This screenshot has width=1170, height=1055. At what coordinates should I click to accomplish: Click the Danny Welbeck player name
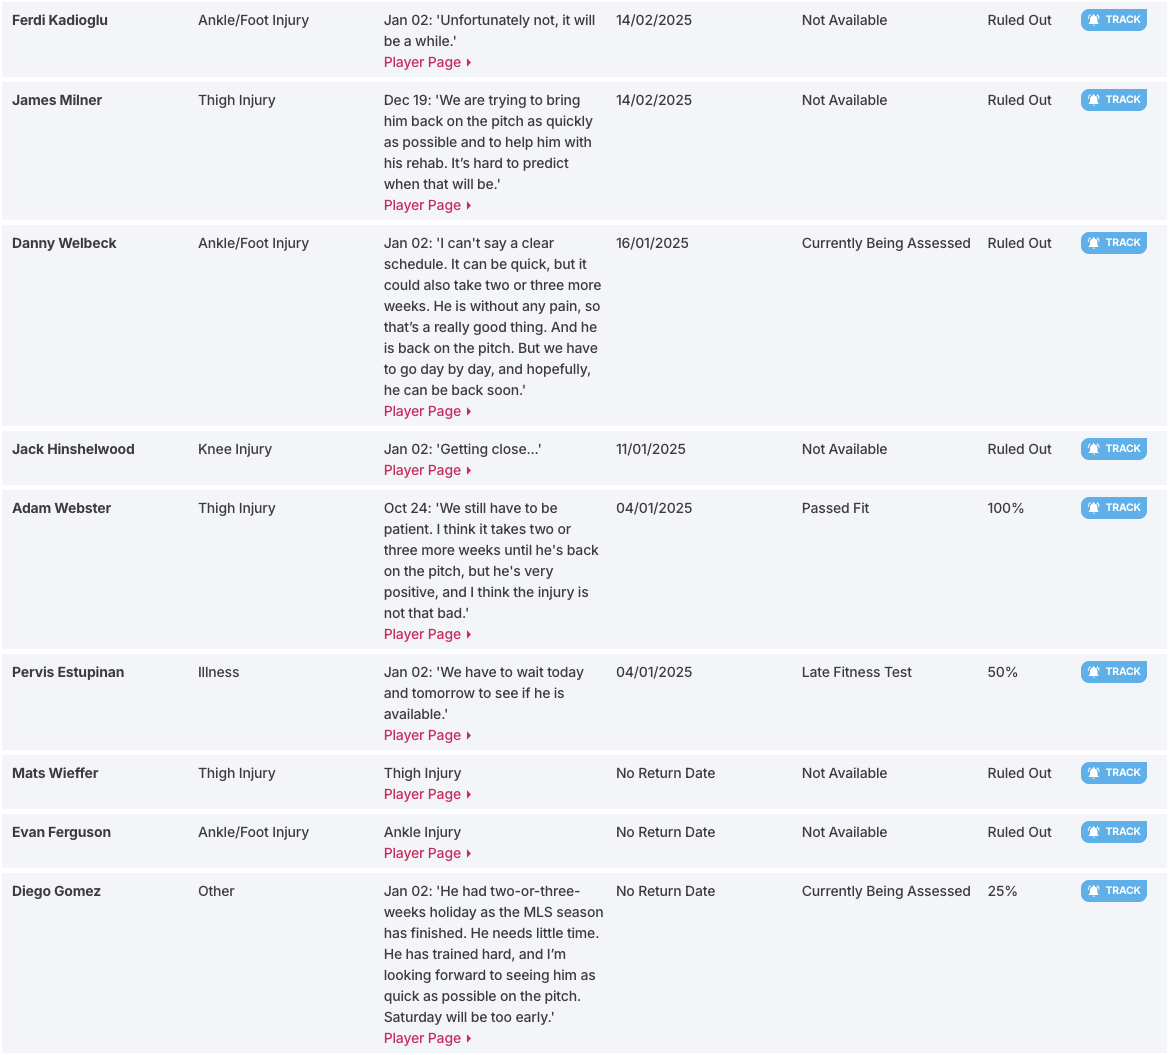(64, 243)
